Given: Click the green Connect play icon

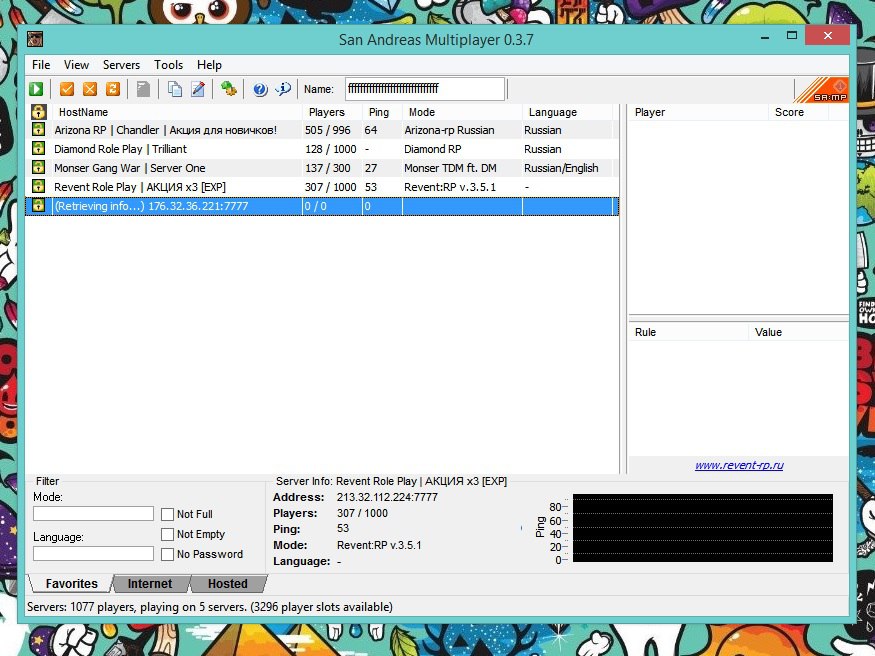Looking at the screenshot, I should point(37,89).
